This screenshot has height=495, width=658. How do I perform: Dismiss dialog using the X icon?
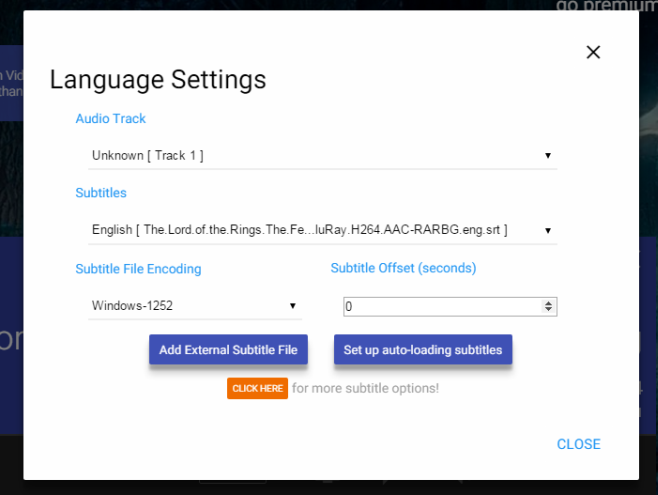tap(593, 52)
